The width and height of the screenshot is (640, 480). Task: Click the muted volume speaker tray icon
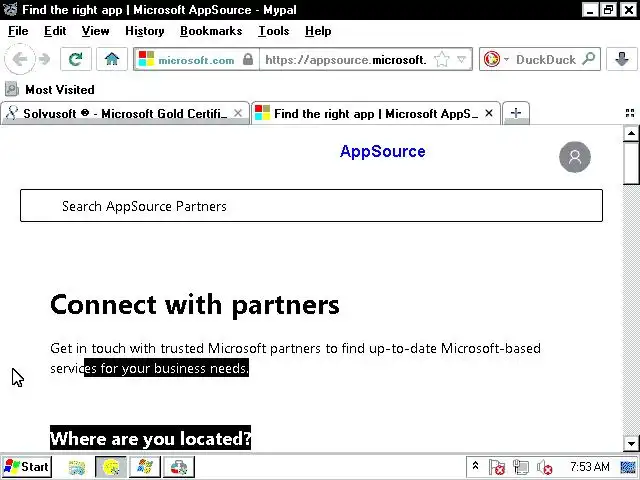pos(544,467)
